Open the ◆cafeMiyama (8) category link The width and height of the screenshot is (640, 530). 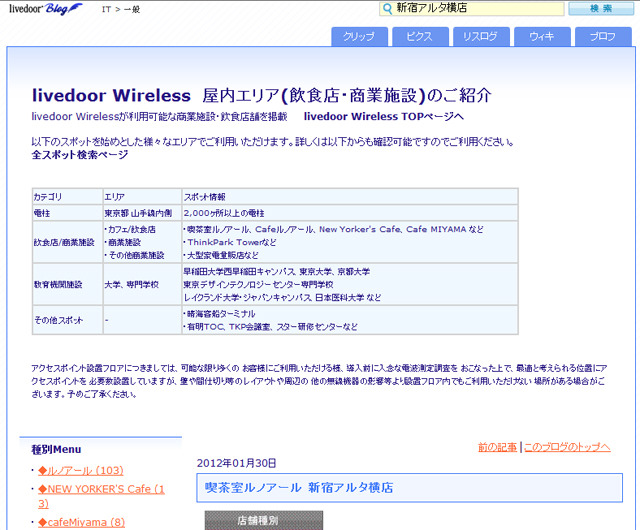(x=82, y=522)
